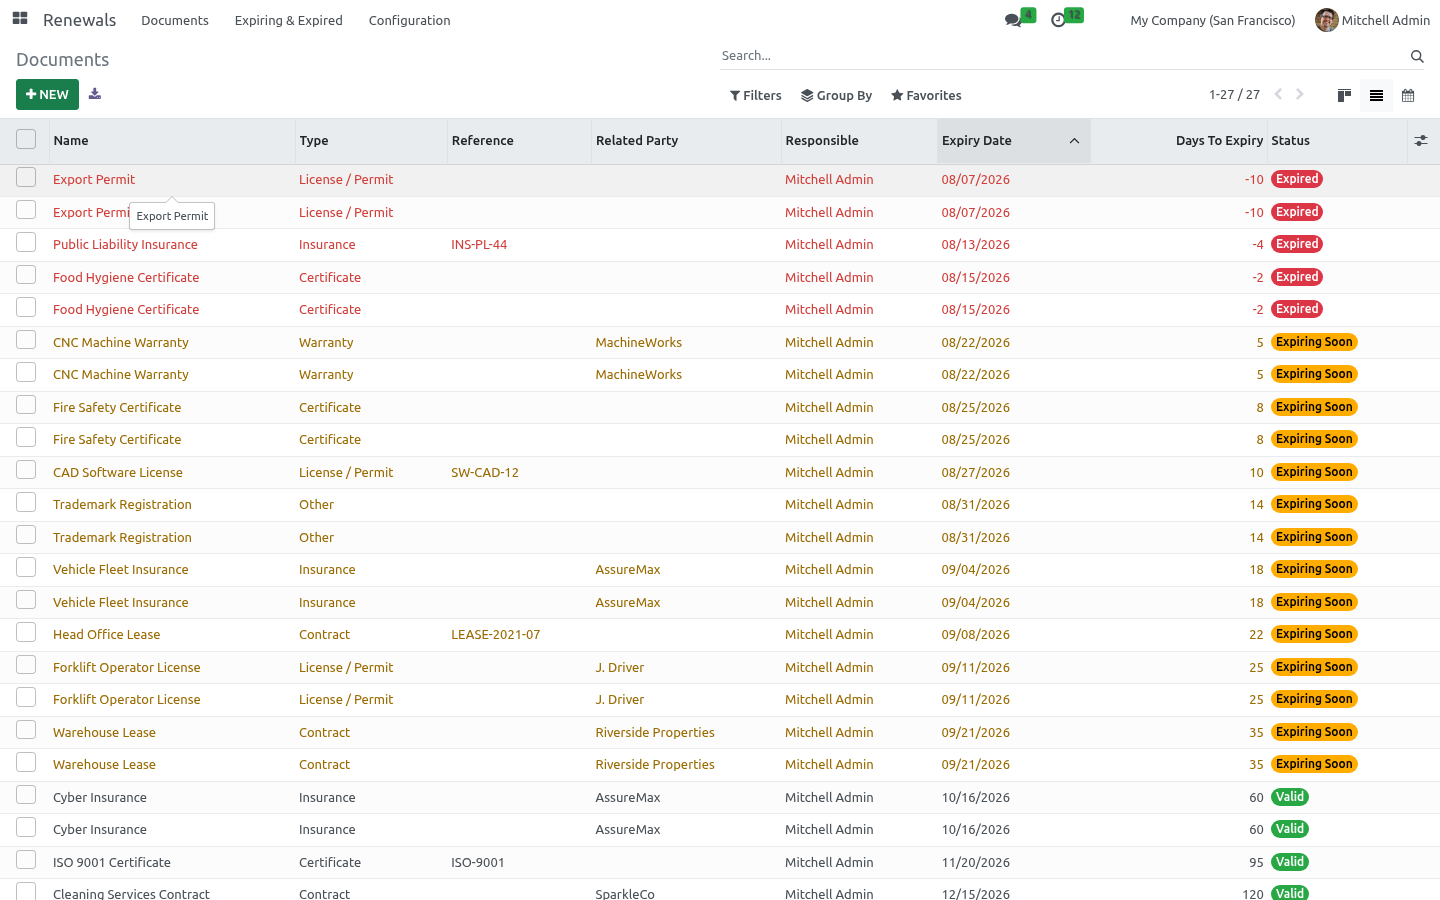Open My Company (San Francisco) switcher
Screen dimensions: 1440x900
click(1212, 20)
